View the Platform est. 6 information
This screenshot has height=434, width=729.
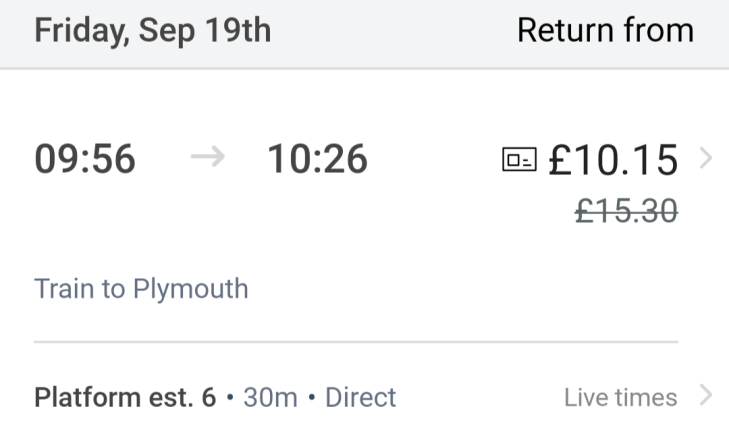tap(125, 397)
